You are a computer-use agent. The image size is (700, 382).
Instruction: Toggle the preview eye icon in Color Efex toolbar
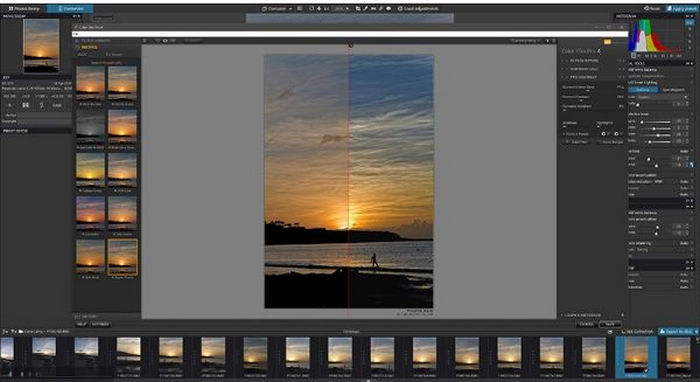(165, 41)
